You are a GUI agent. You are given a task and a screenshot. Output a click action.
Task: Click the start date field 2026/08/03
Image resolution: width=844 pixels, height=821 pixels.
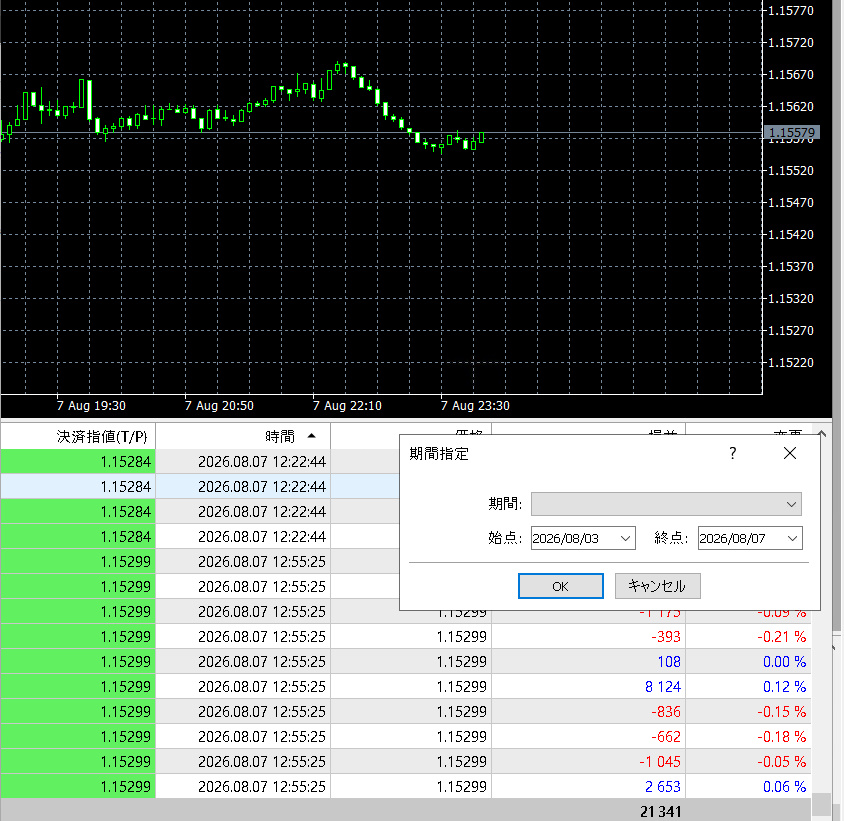coord(573,538)
